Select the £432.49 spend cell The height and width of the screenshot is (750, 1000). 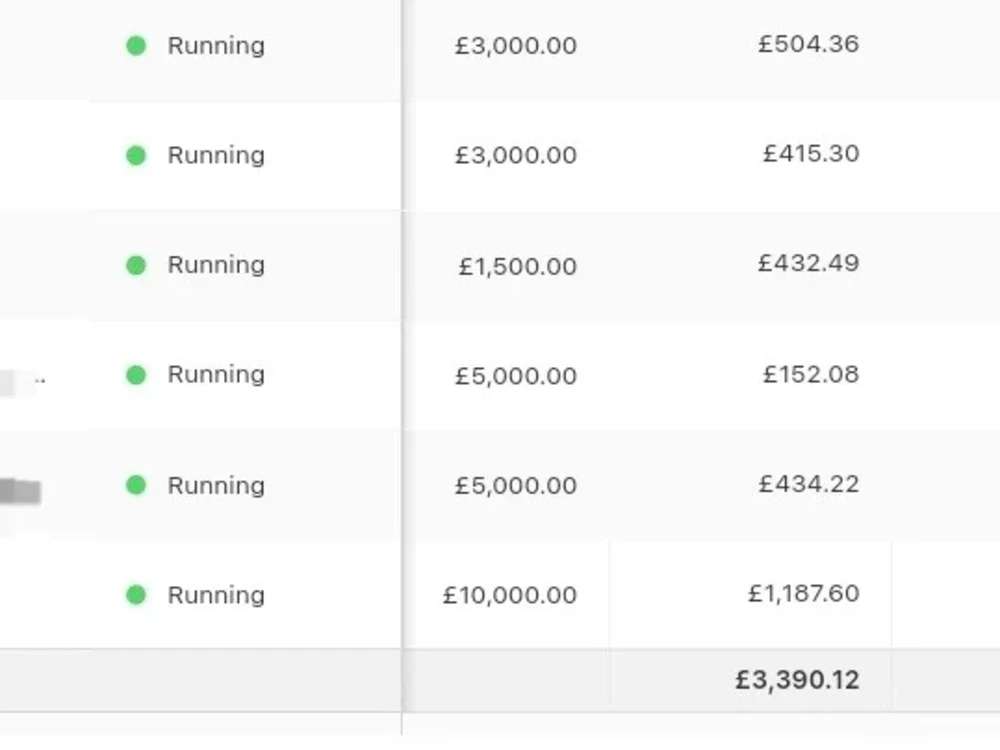point(809,263)
